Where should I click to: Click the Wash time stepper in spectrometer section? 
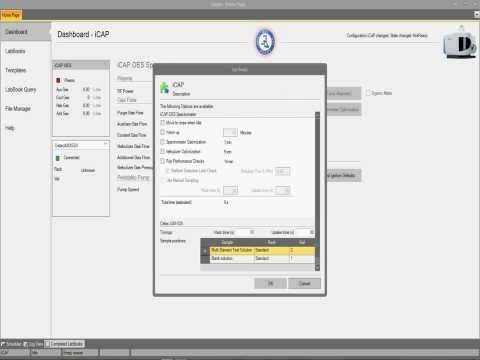pyautogui.click(x=230, y=190)
